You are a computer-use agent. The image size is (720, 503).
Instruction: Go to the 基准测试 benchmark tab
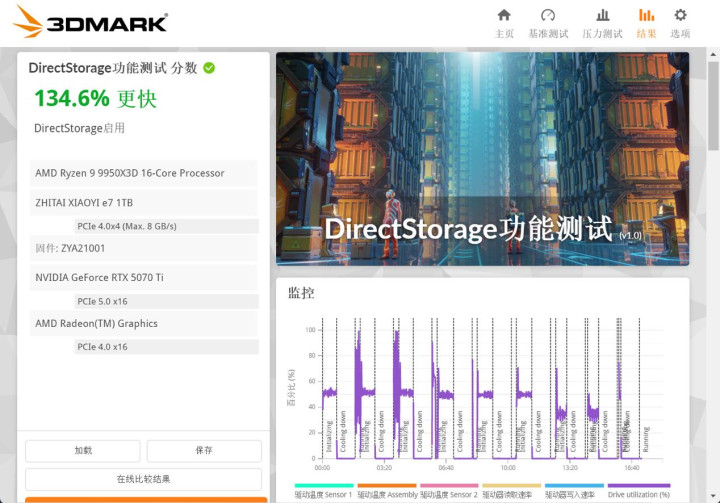pyautogui.click(x=548, y=23)
